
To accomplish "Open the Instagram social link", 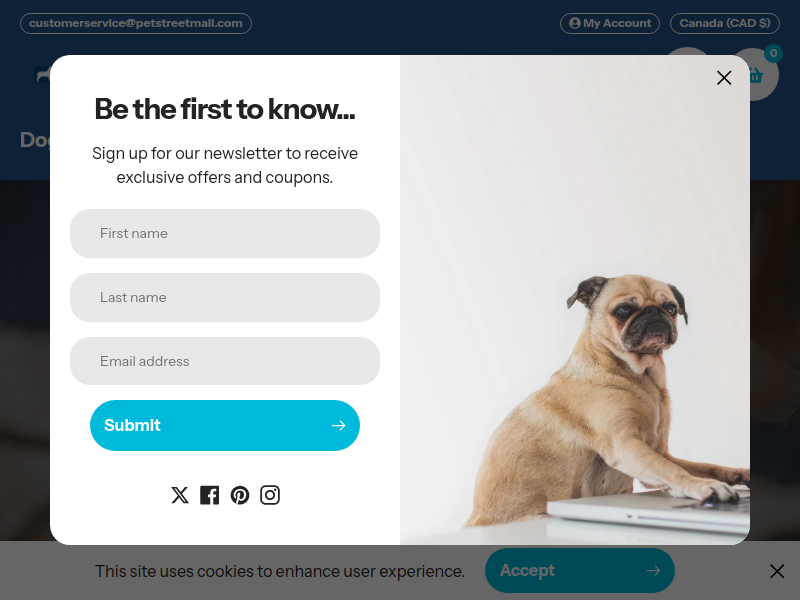I will tap(270, 495).
